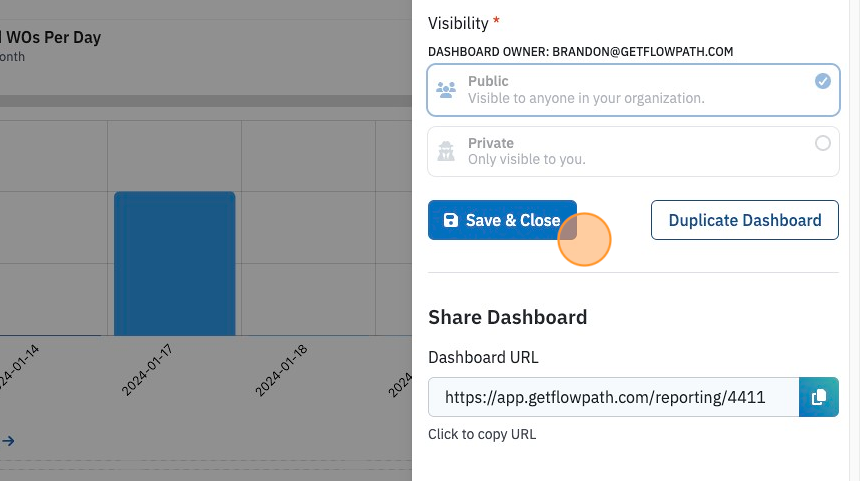Click the 'Click to copy URL' text
860x481 pixels.
(482, 434)
